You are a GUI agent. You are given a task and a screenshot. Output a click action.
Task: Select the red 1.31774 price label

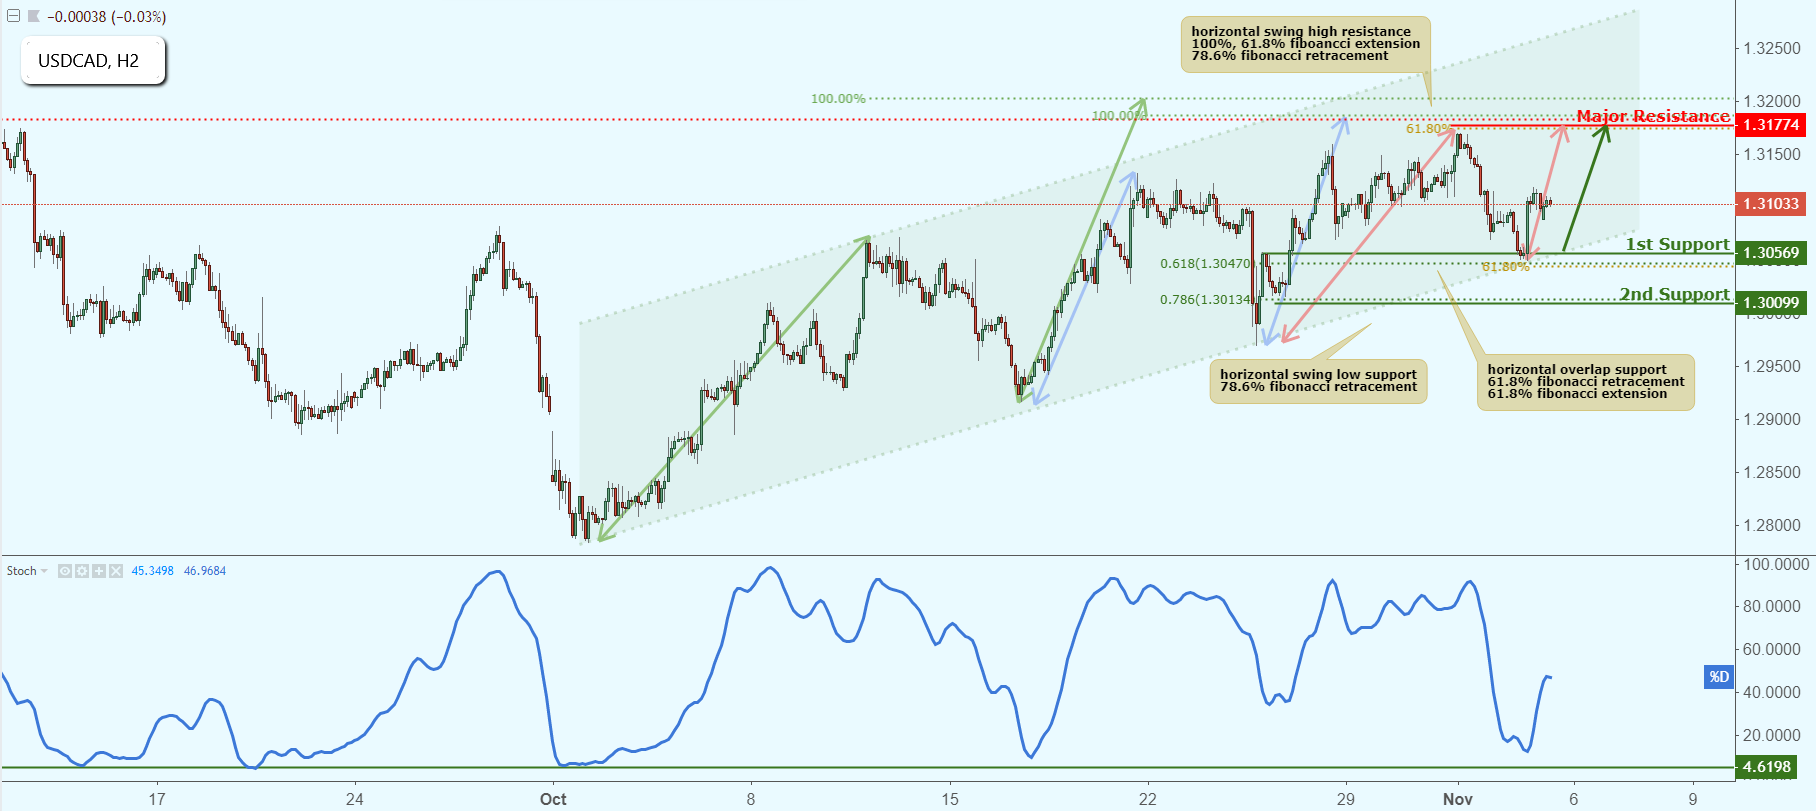(x=1771, y=125)
